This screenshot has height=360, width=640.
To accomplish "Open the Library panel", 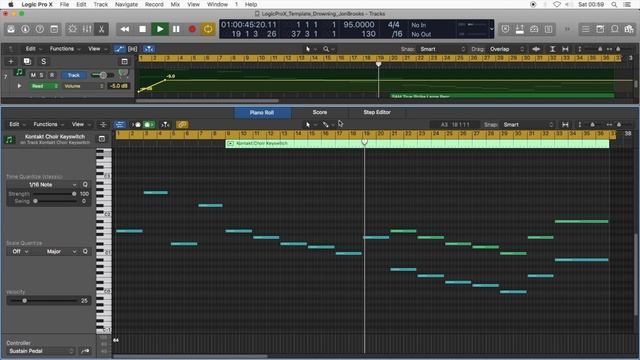I will tap(11, 29).
